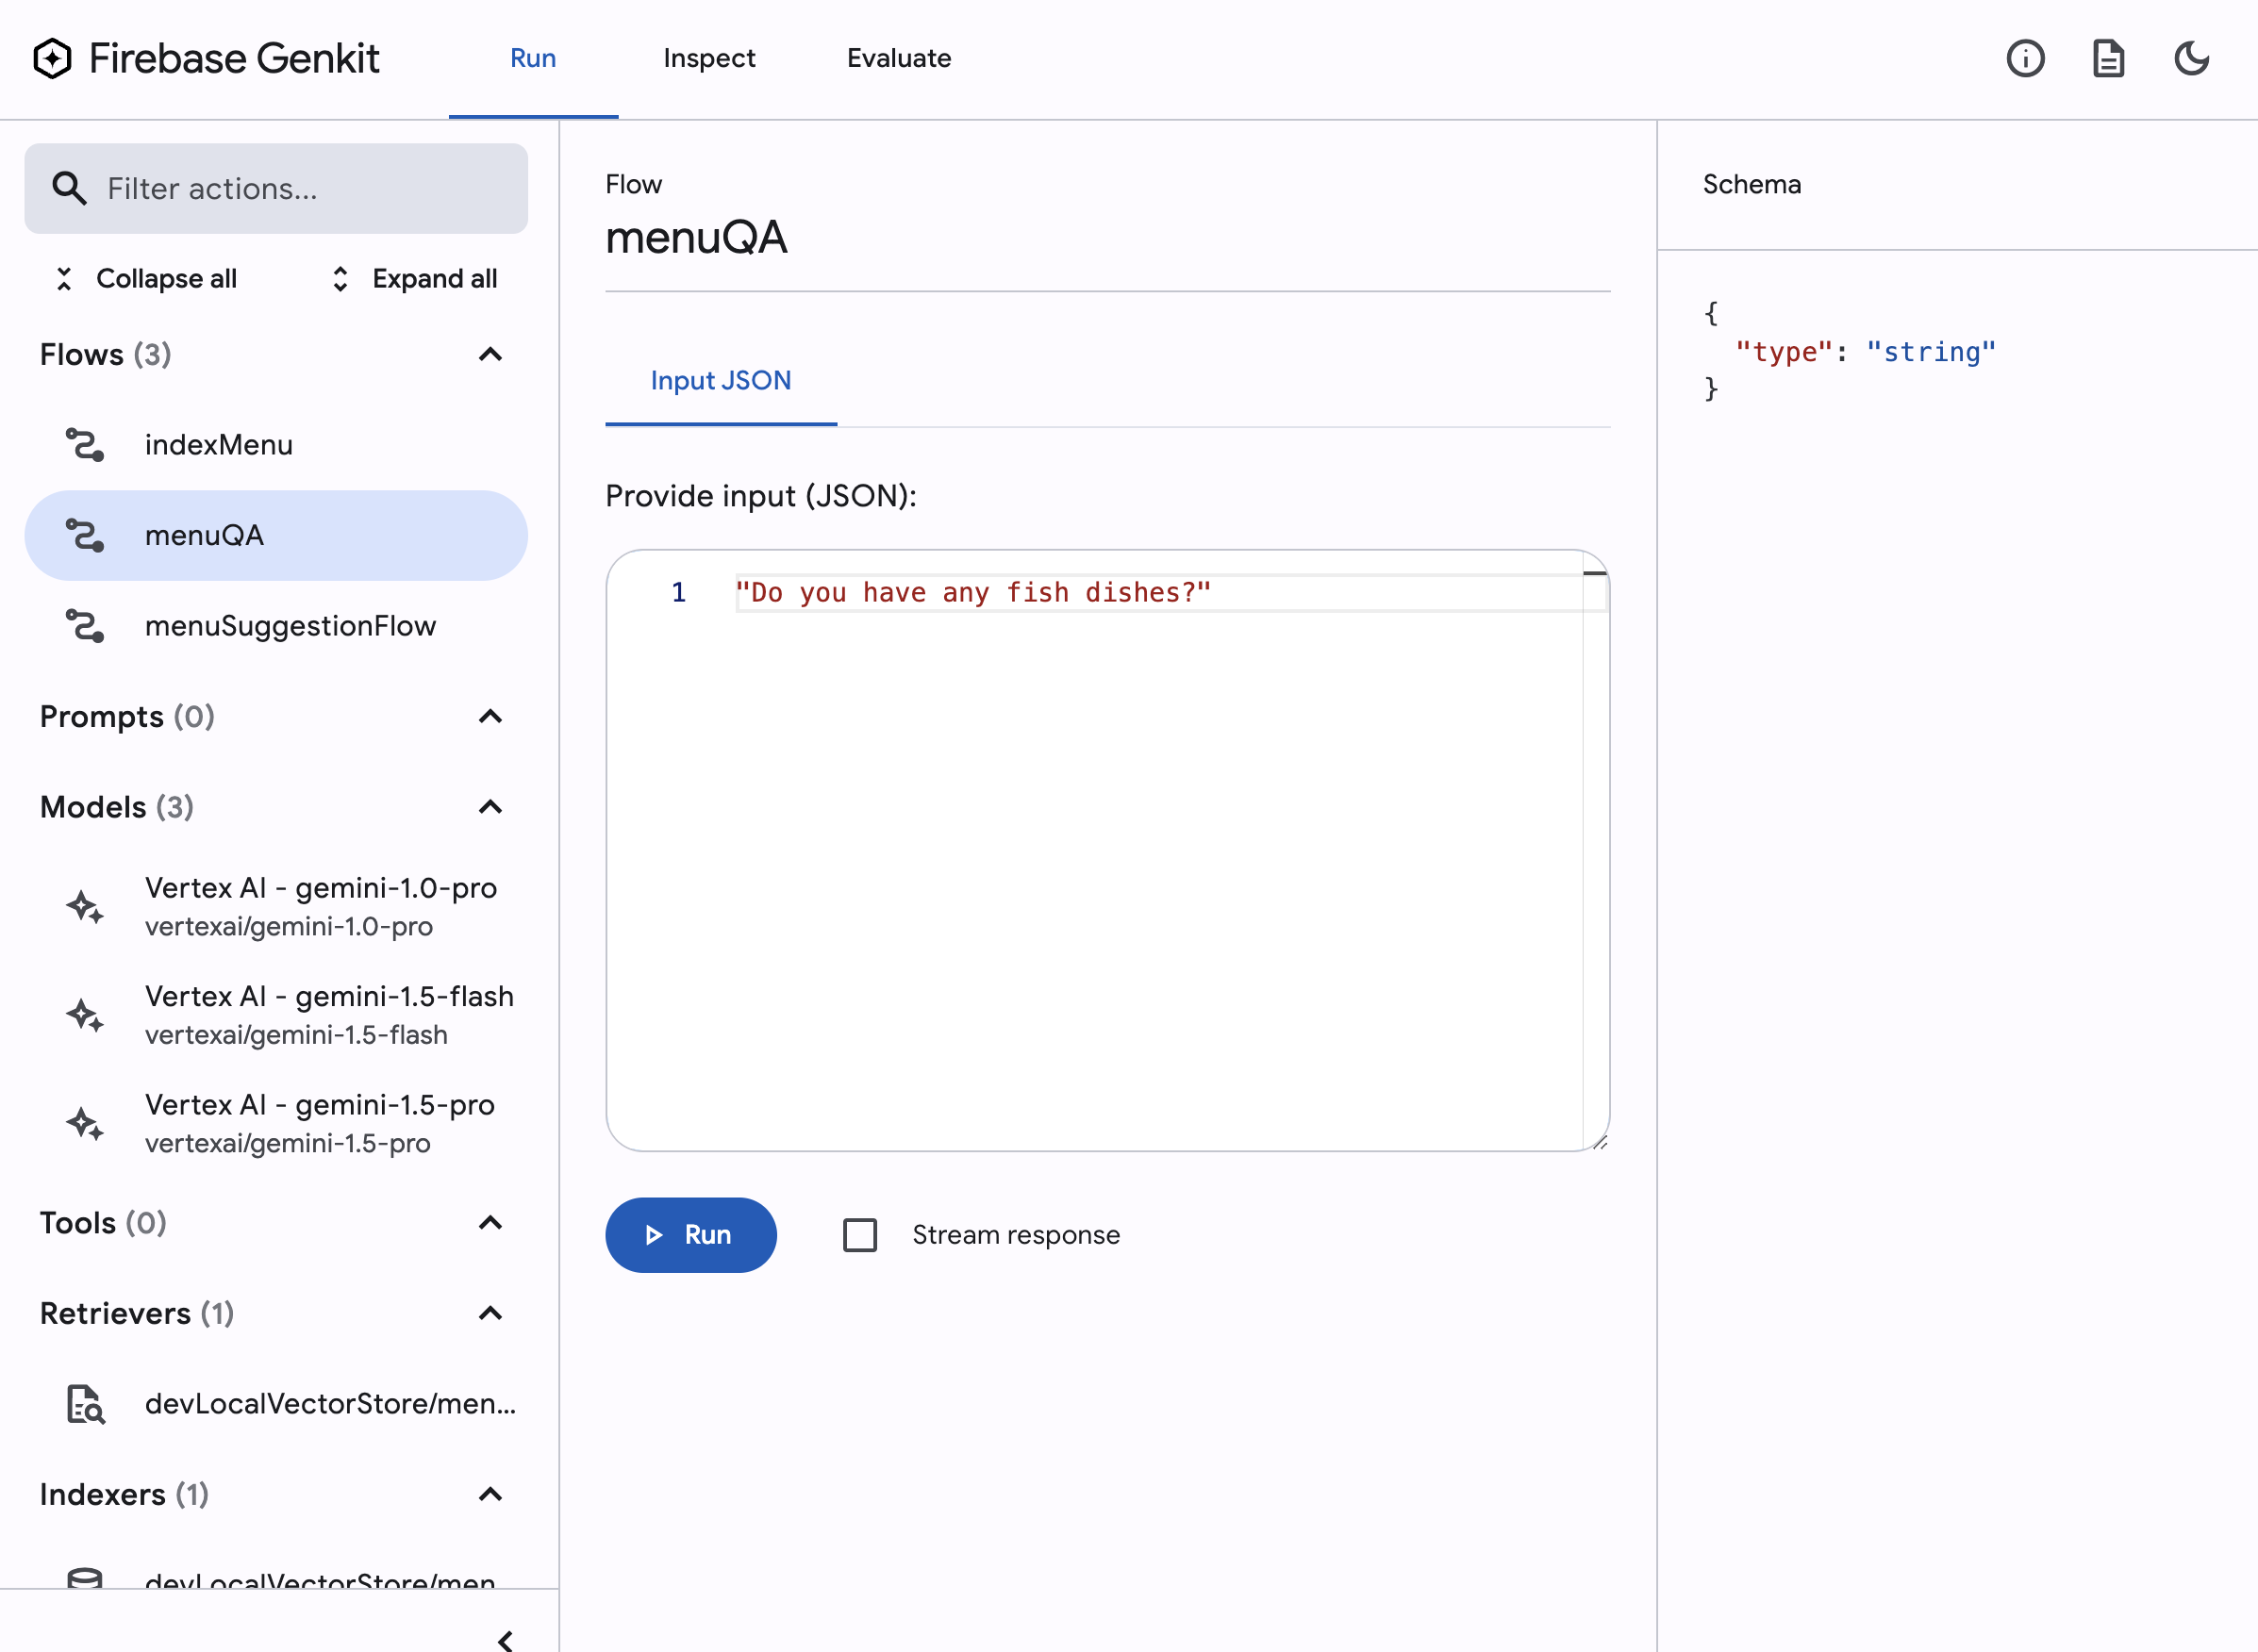This screenshot has height=1652, width=2258.
Task: Open devLocalVectorStore retriever entry
Action: pos(276,1404)
